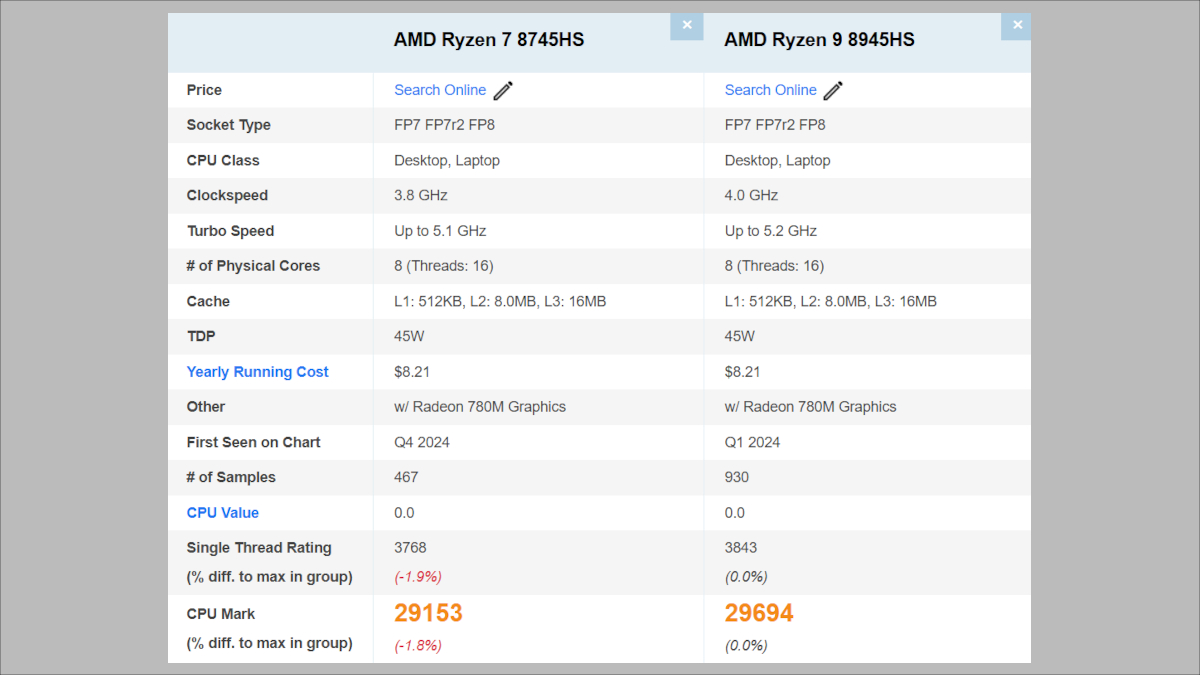
Task: Click the AMD Ryzen 9 8945HS header name
Action: click(x=818, y=39)
